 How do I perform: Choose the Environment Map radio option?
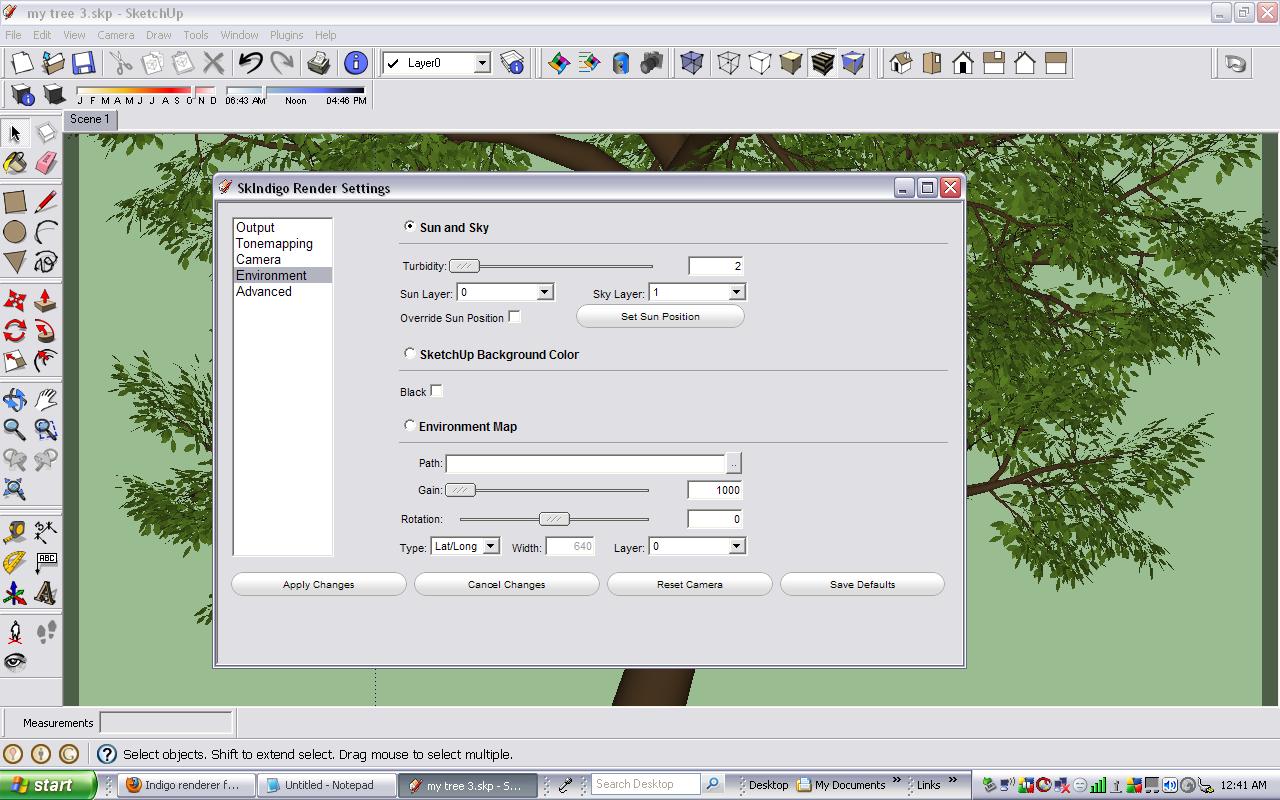point(409,426)
